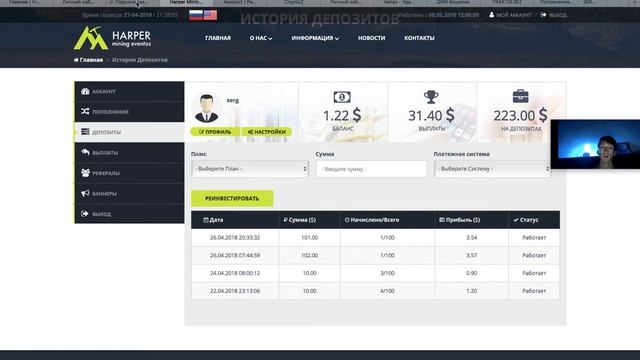Open Новости in the top navigation
This screenshot has width=640, height=360.
pos(371,38)
